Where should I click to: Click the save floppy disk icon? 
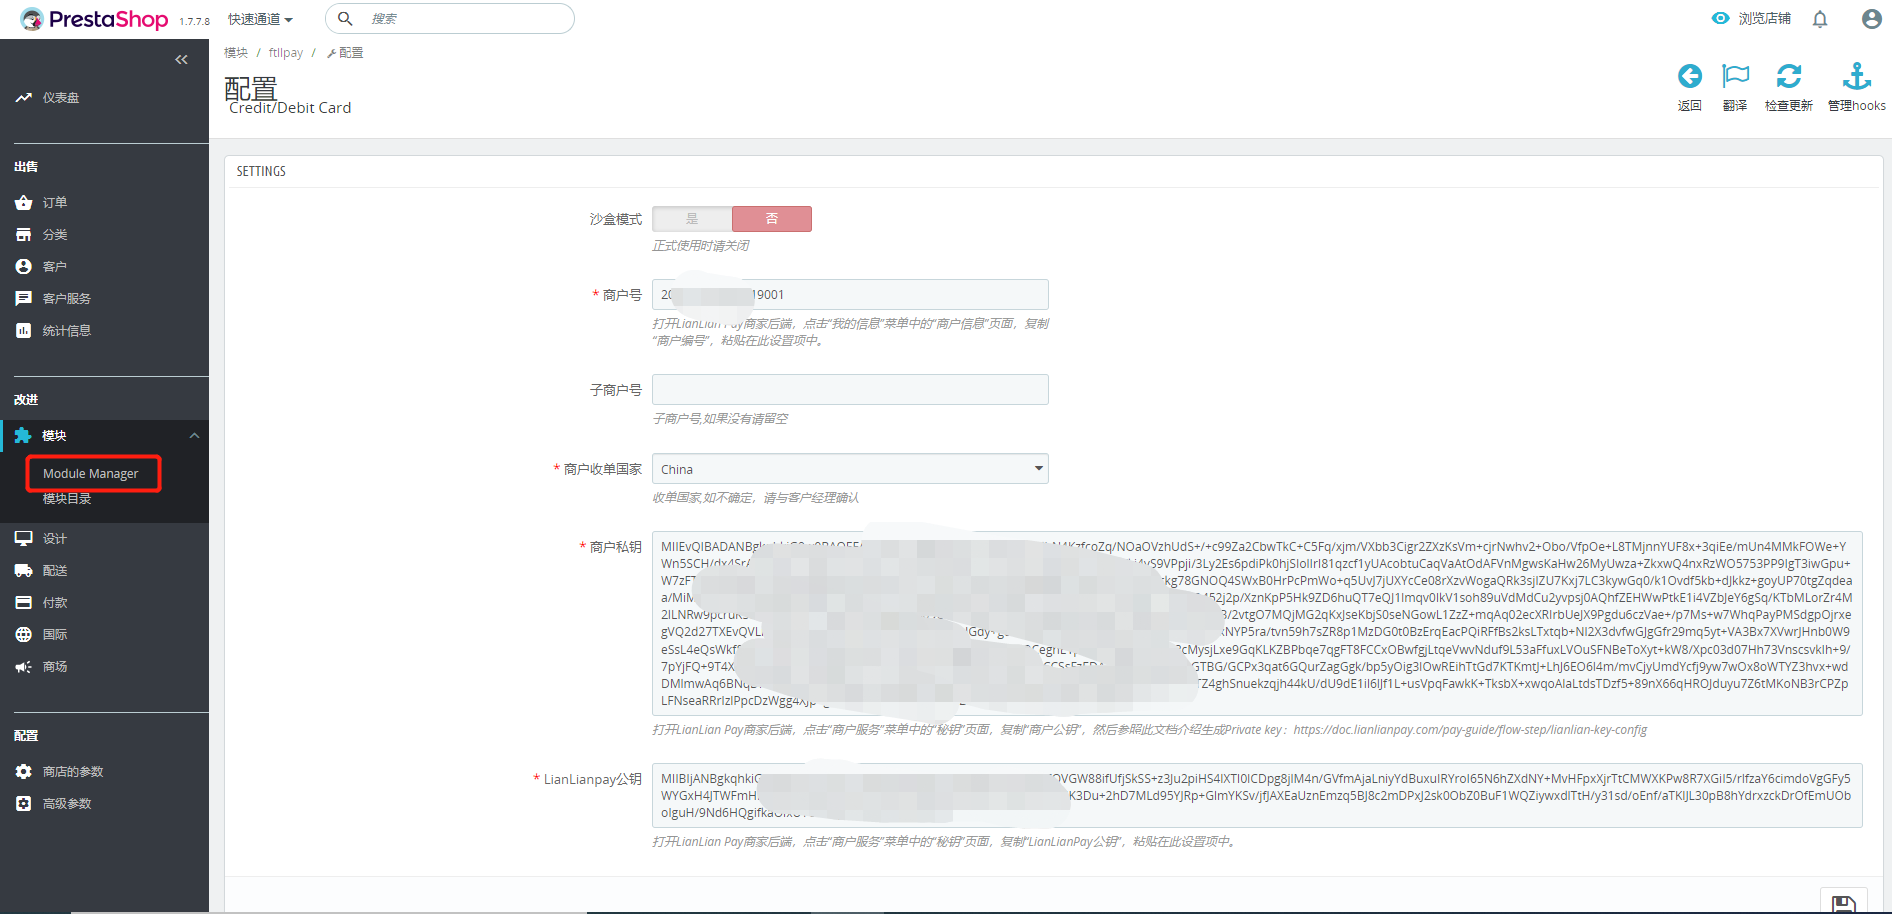point(1844,903)
